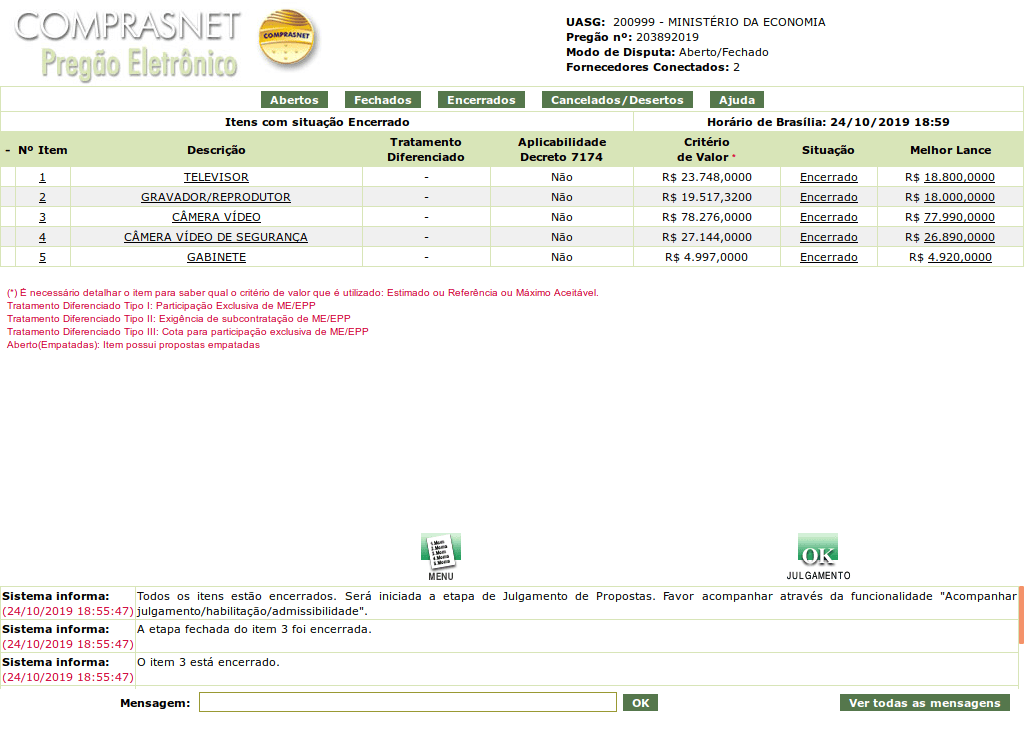Open best bid 18.800,0000 link
Viewport: 1024px width, 733px height.
pyautogui.click(x=959, y=177)
